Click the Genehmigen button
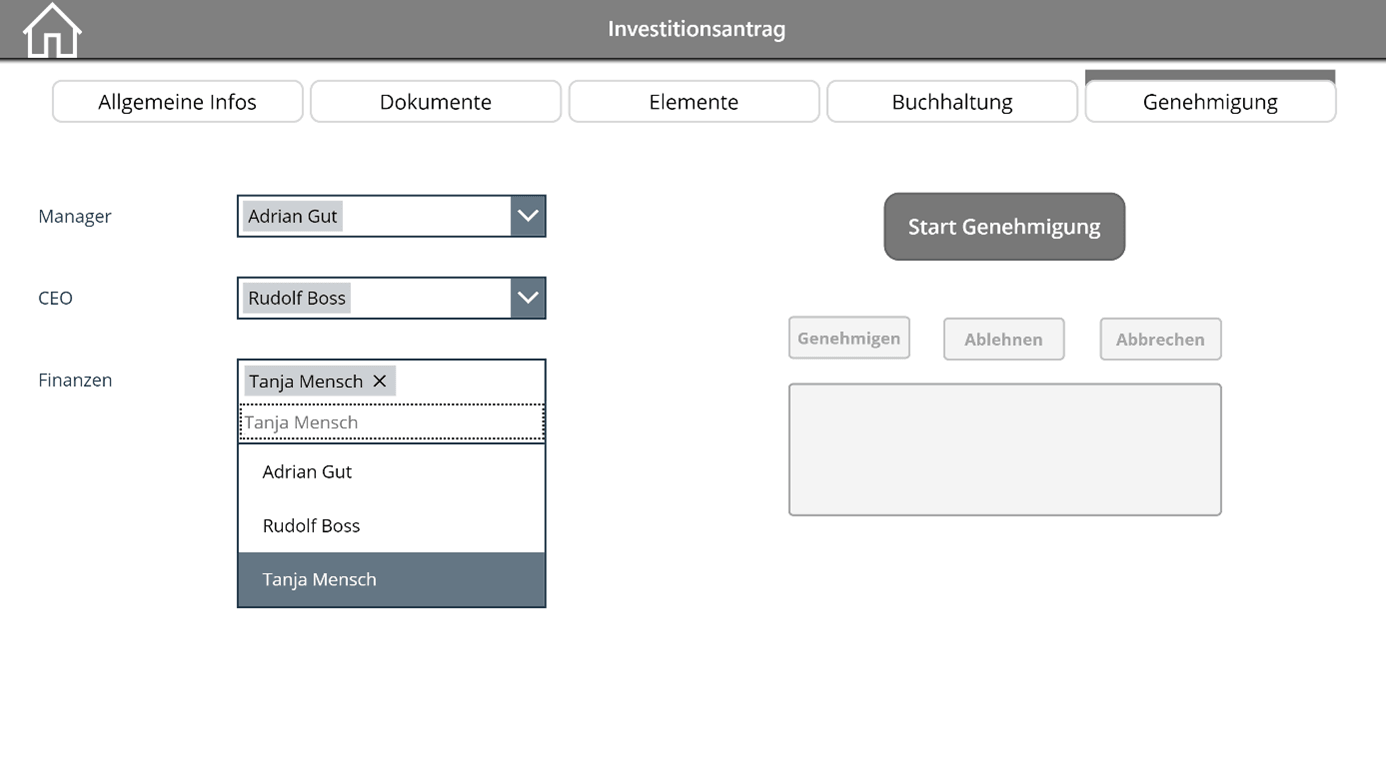 pyautogui.click(x=849, y=338)
